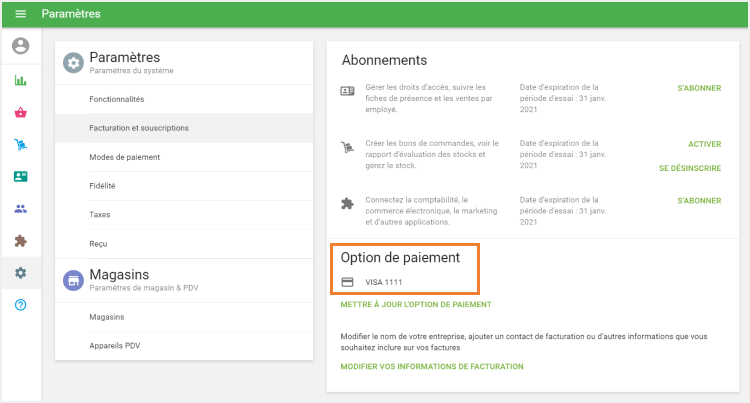Viewport: 750px width, 403px height.
Task: Click the trial expiry date in the inventory row
Action: [563, 154]
